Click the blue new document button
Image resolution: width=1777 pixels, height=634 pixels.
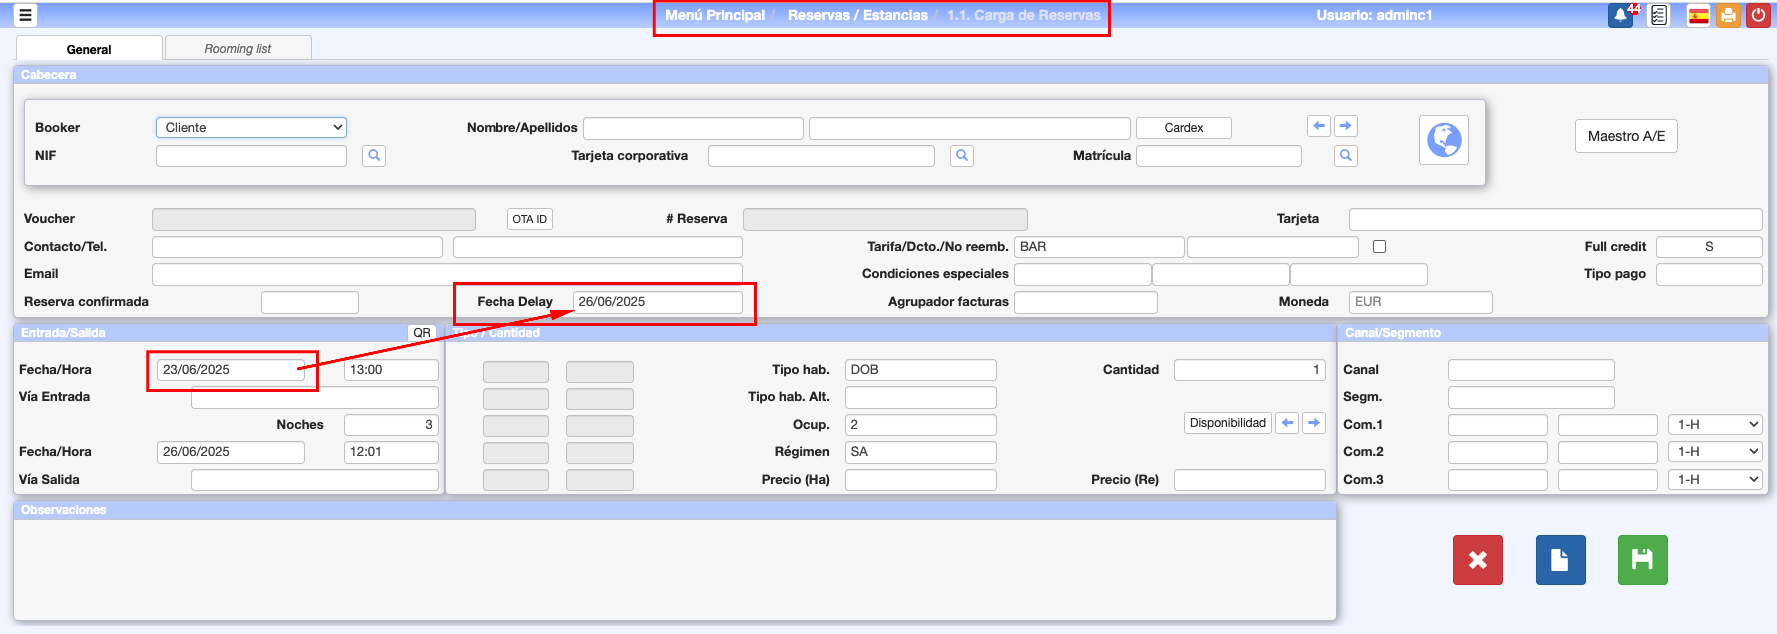(x=1560, y=560)
